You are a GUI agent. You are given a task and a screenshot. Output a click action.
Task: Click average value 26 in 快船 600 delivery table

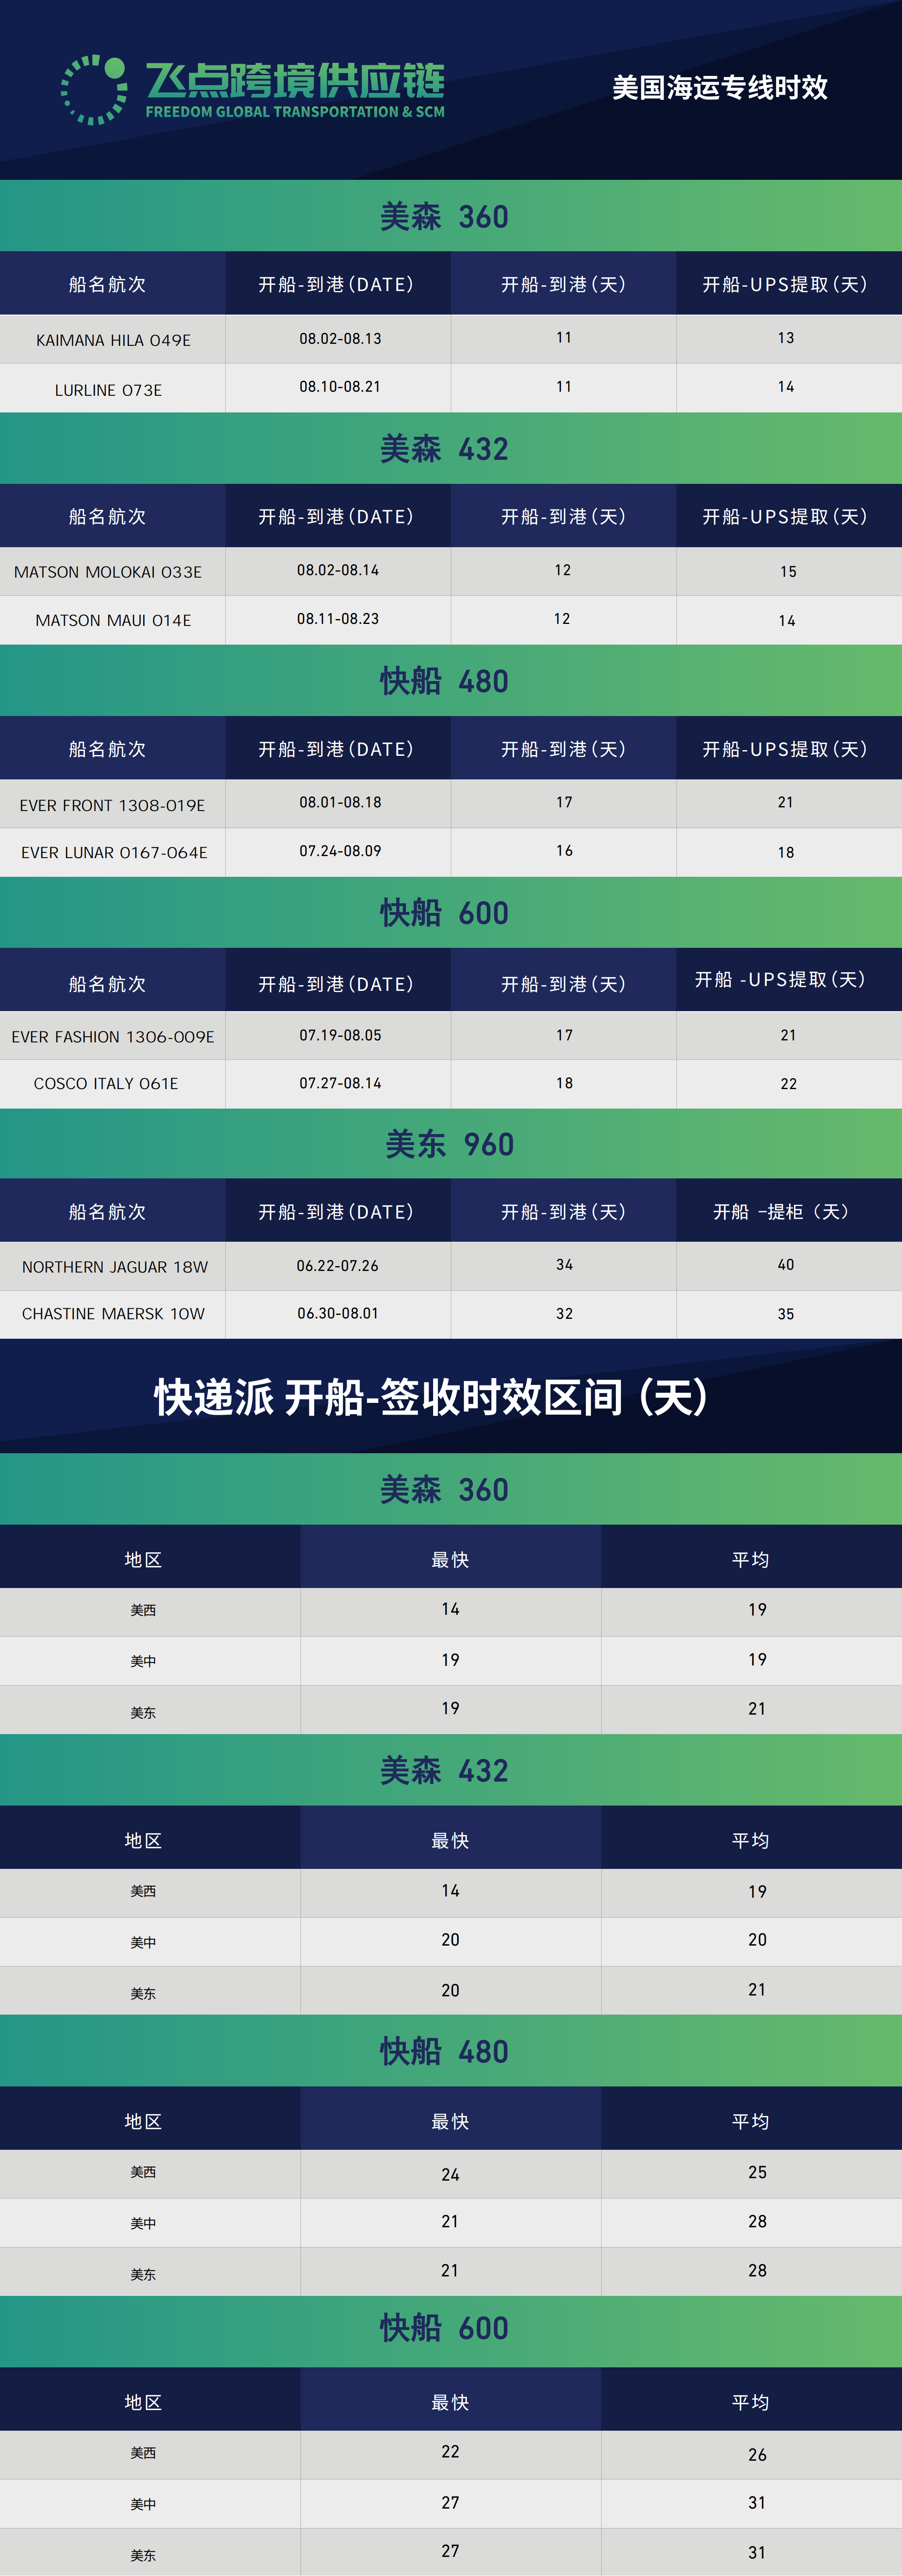pyautogui.click(x=757, y=2455)
